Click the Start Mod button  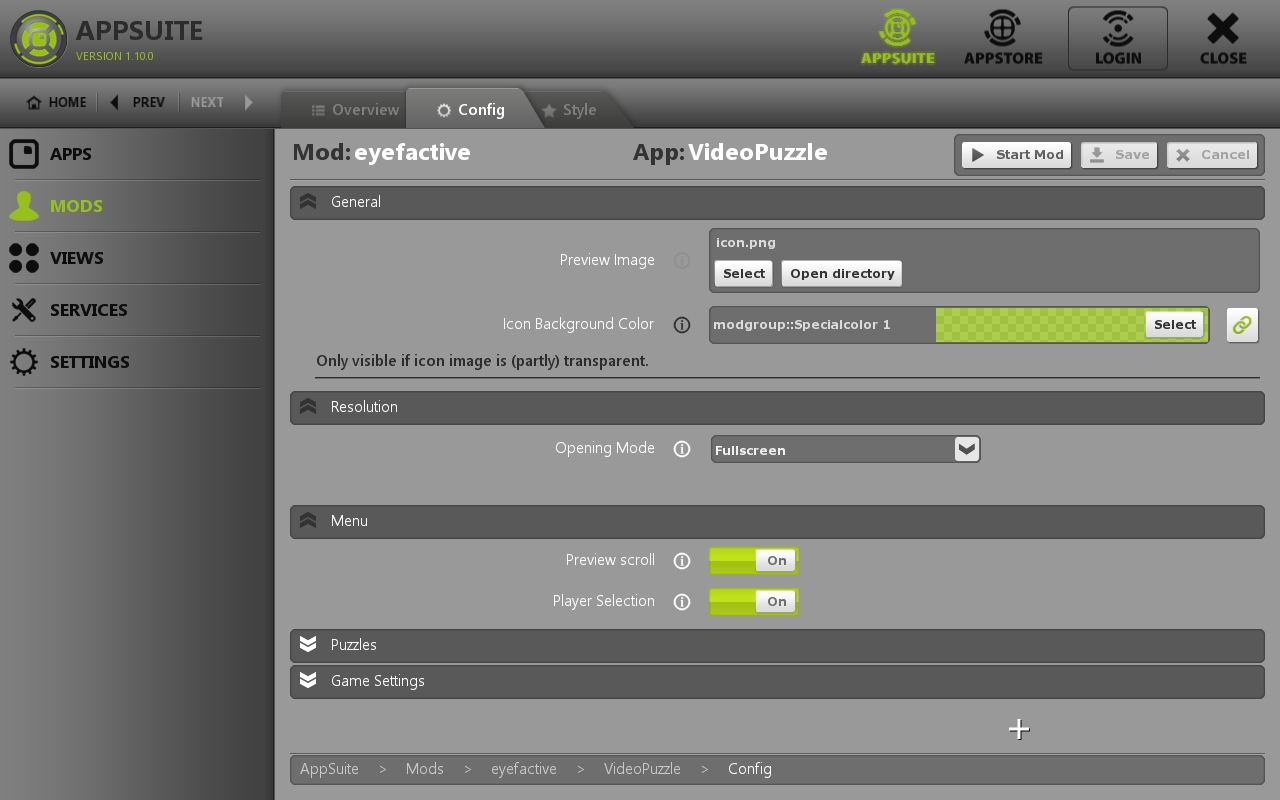(x=1017, y=155)
